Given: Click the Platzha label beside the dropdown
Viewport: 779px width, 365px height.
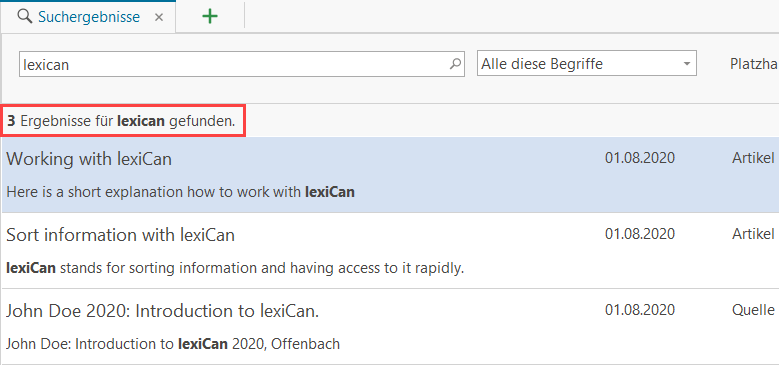Looking at the screenshot, I should (x=754, y=64).
